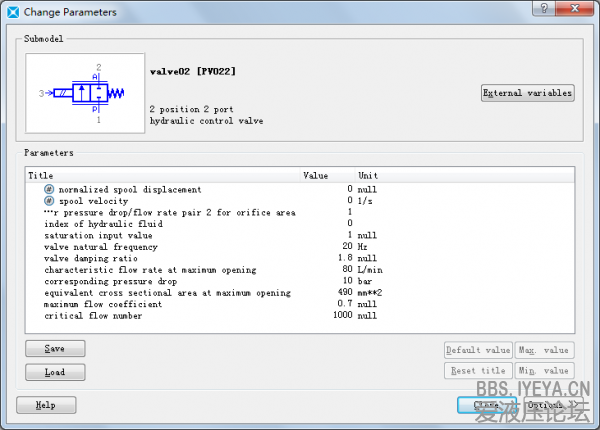The height and width of the screenshot is (430, 600).
Task: Click the state variable icon beside spool velocity
Action: coord(48,201)
